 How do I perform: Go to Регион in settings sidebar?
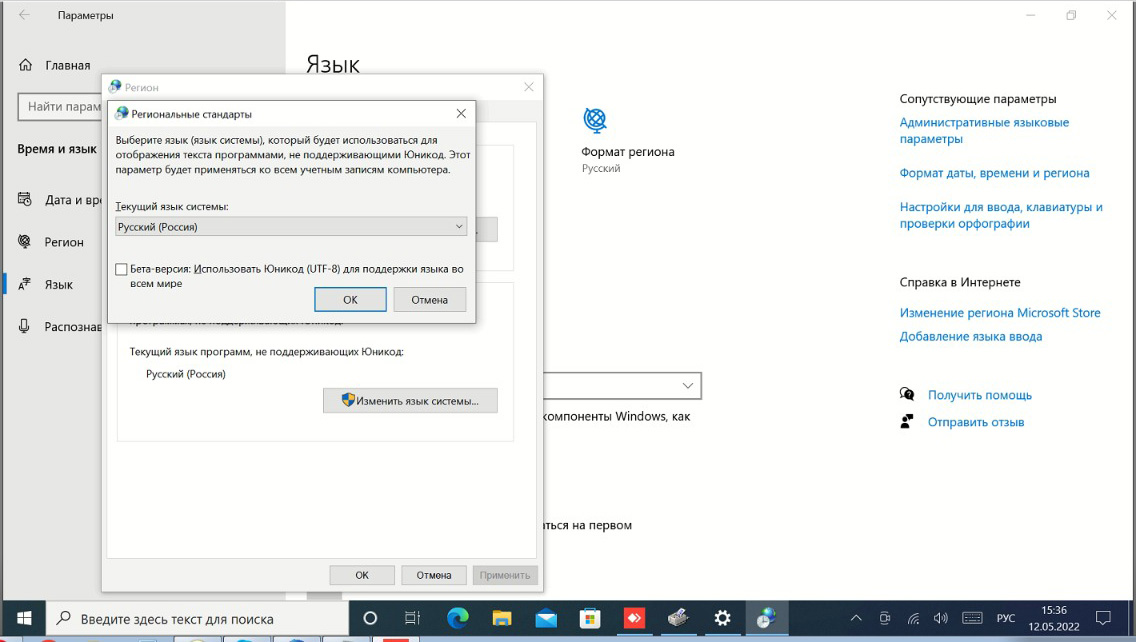pyautogui.click(x=64, y=242)
